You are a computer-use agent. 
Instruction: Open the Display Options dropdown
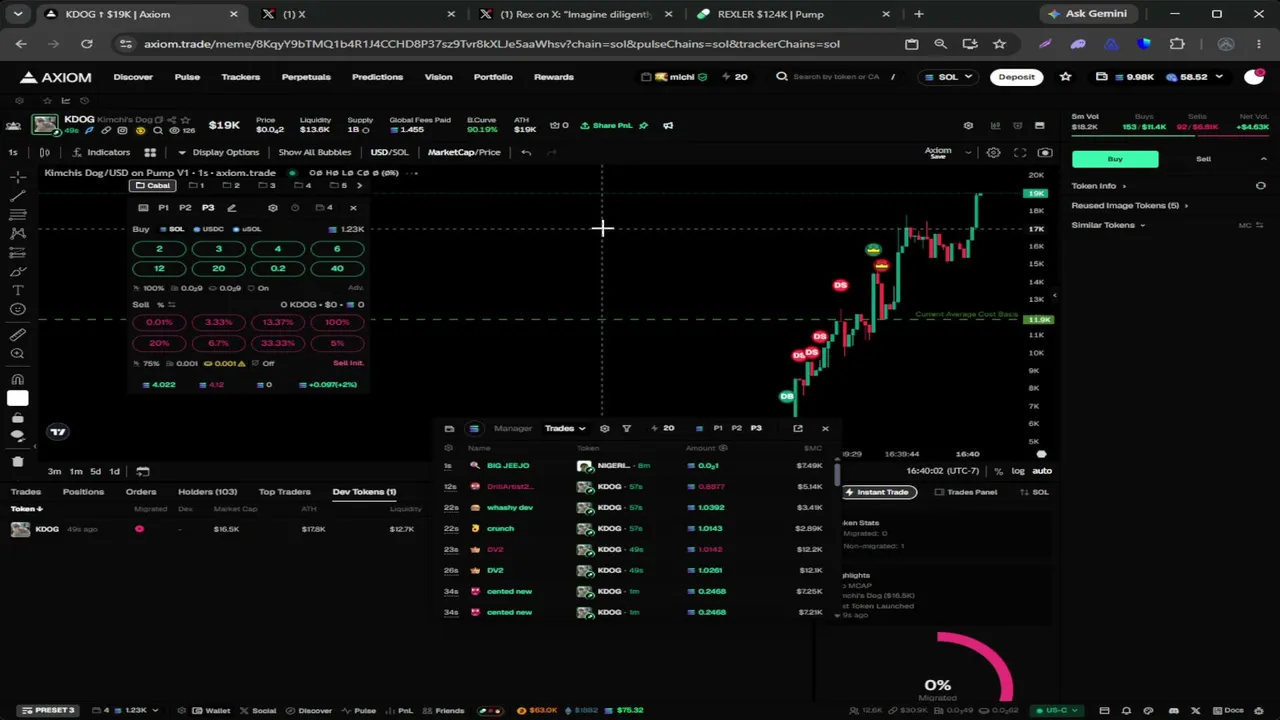pos(219,152)
